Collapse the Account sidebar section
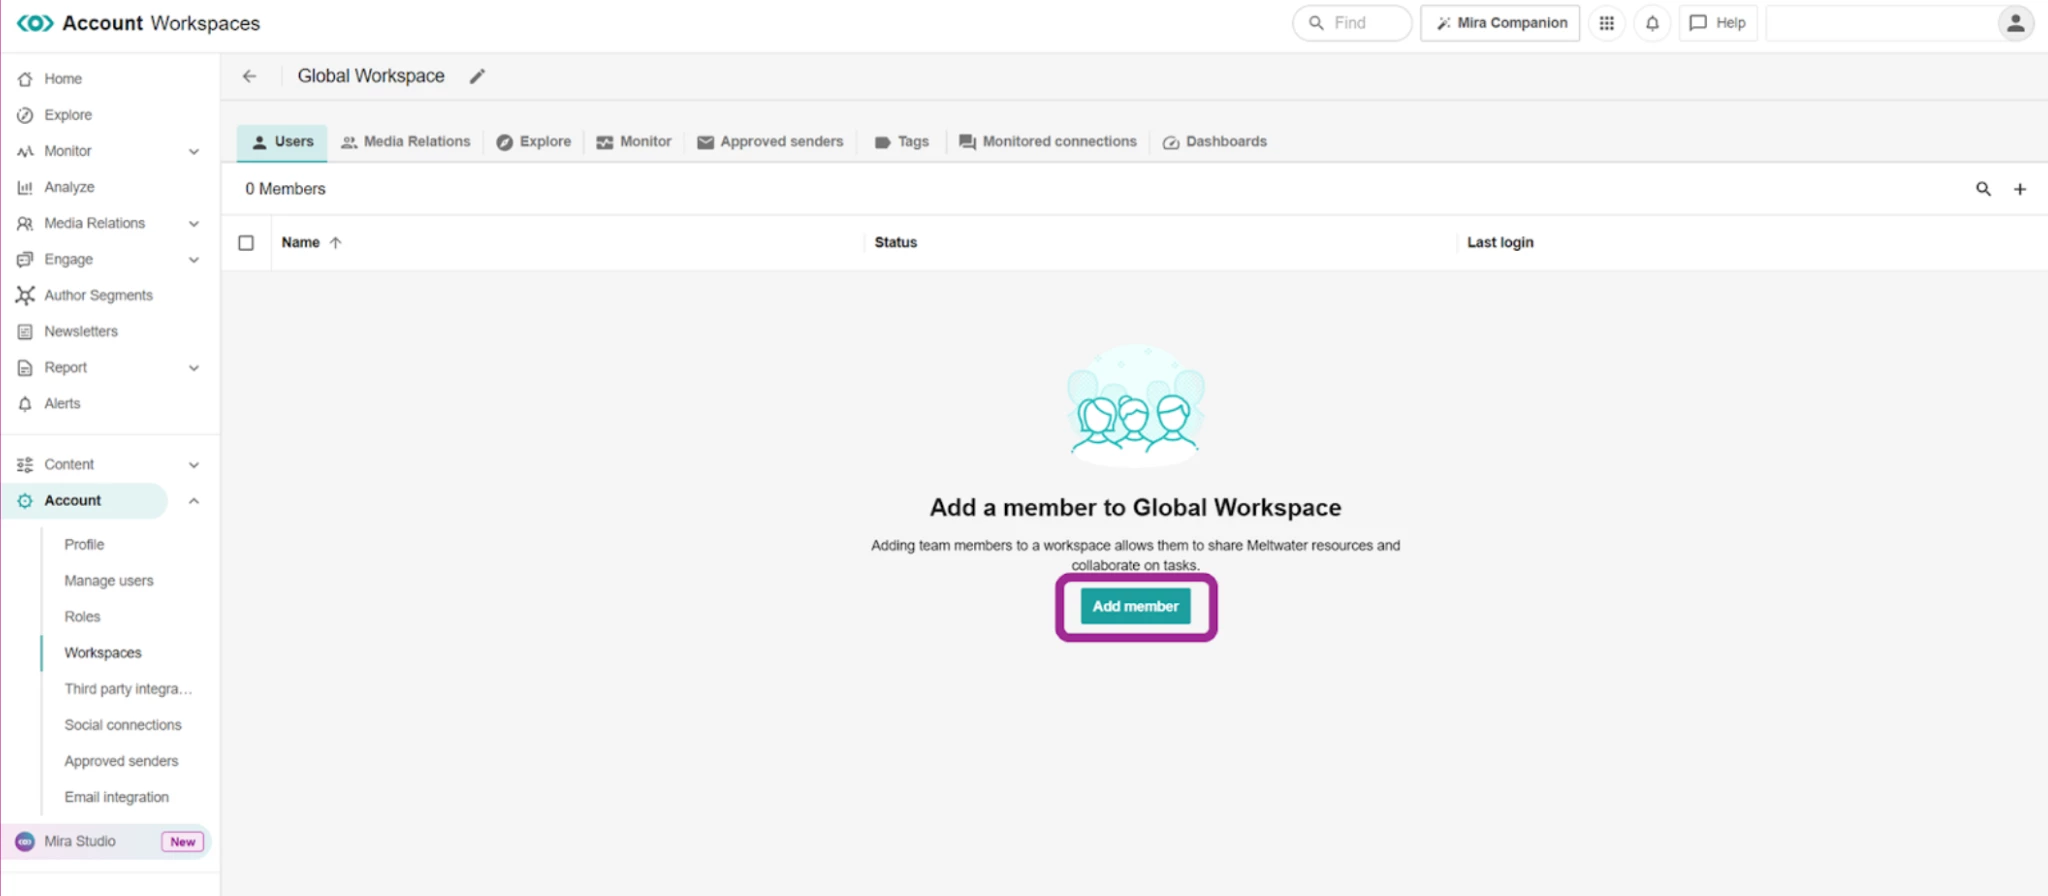Screen dimensions: 2048x896 [194, 501]
